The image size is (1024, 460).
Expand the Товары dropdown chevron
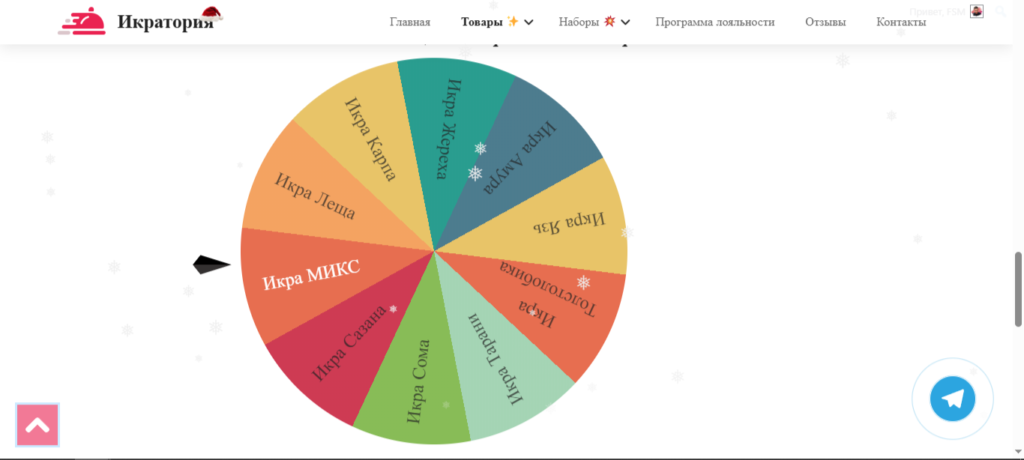click(x=529, y=22)
